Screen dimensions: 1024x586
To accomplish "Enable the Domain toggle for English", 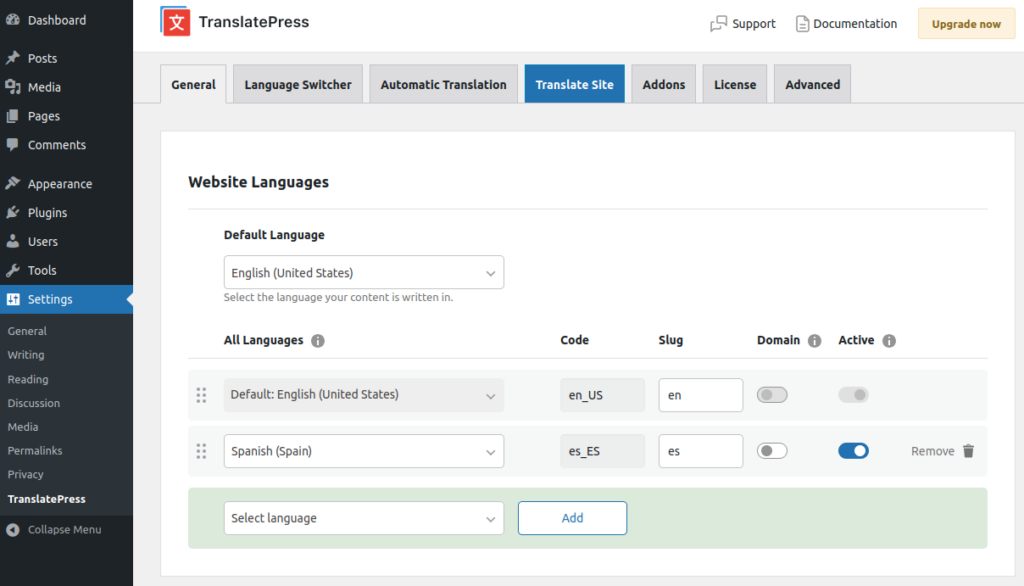I will point(772,395).
